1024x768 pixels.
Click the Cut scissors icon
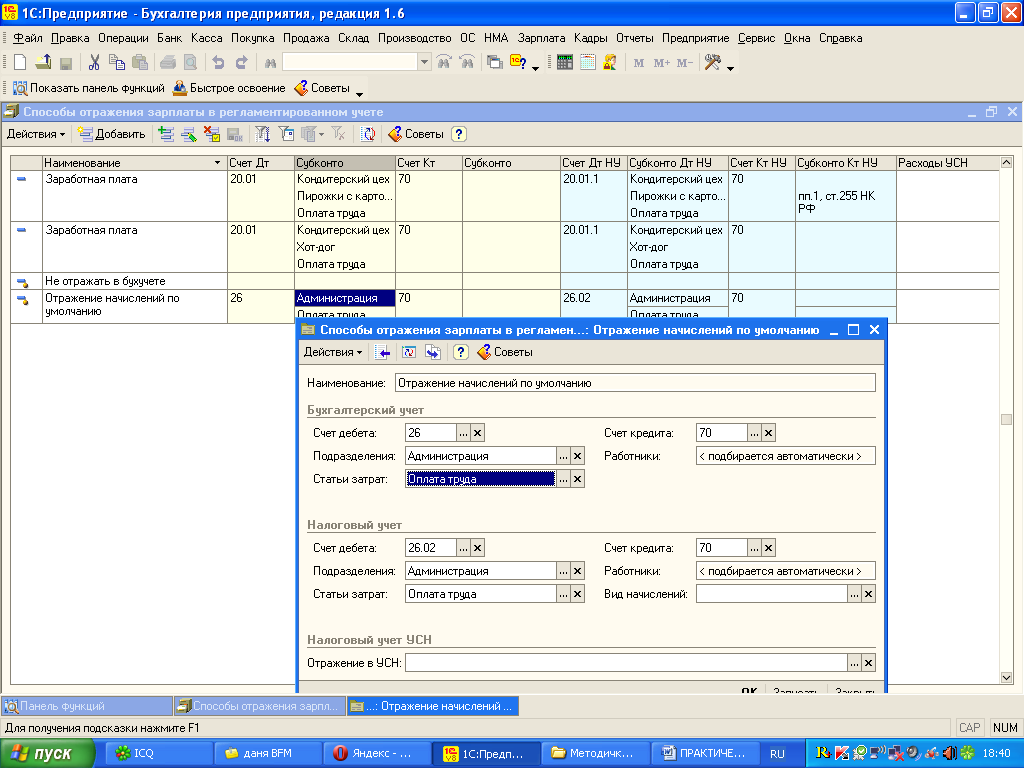pyautogui.click(x=94, y=63)
